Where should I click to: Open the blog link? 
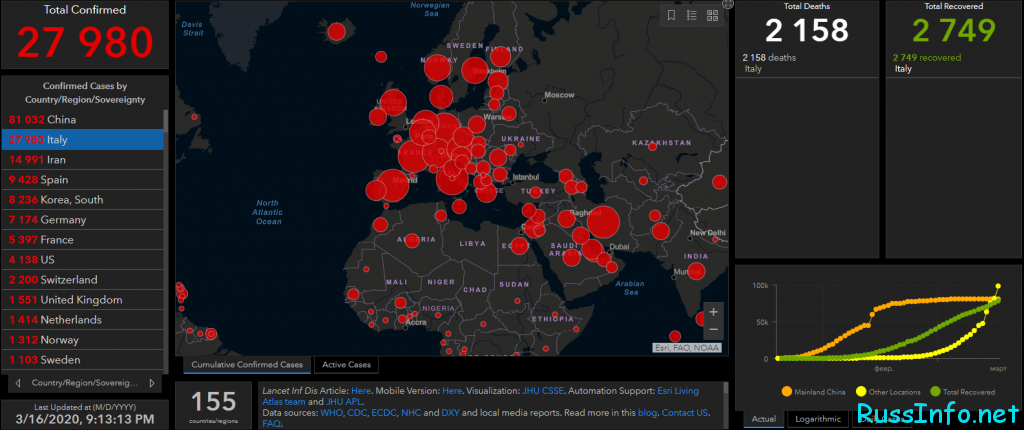(650, 414)
